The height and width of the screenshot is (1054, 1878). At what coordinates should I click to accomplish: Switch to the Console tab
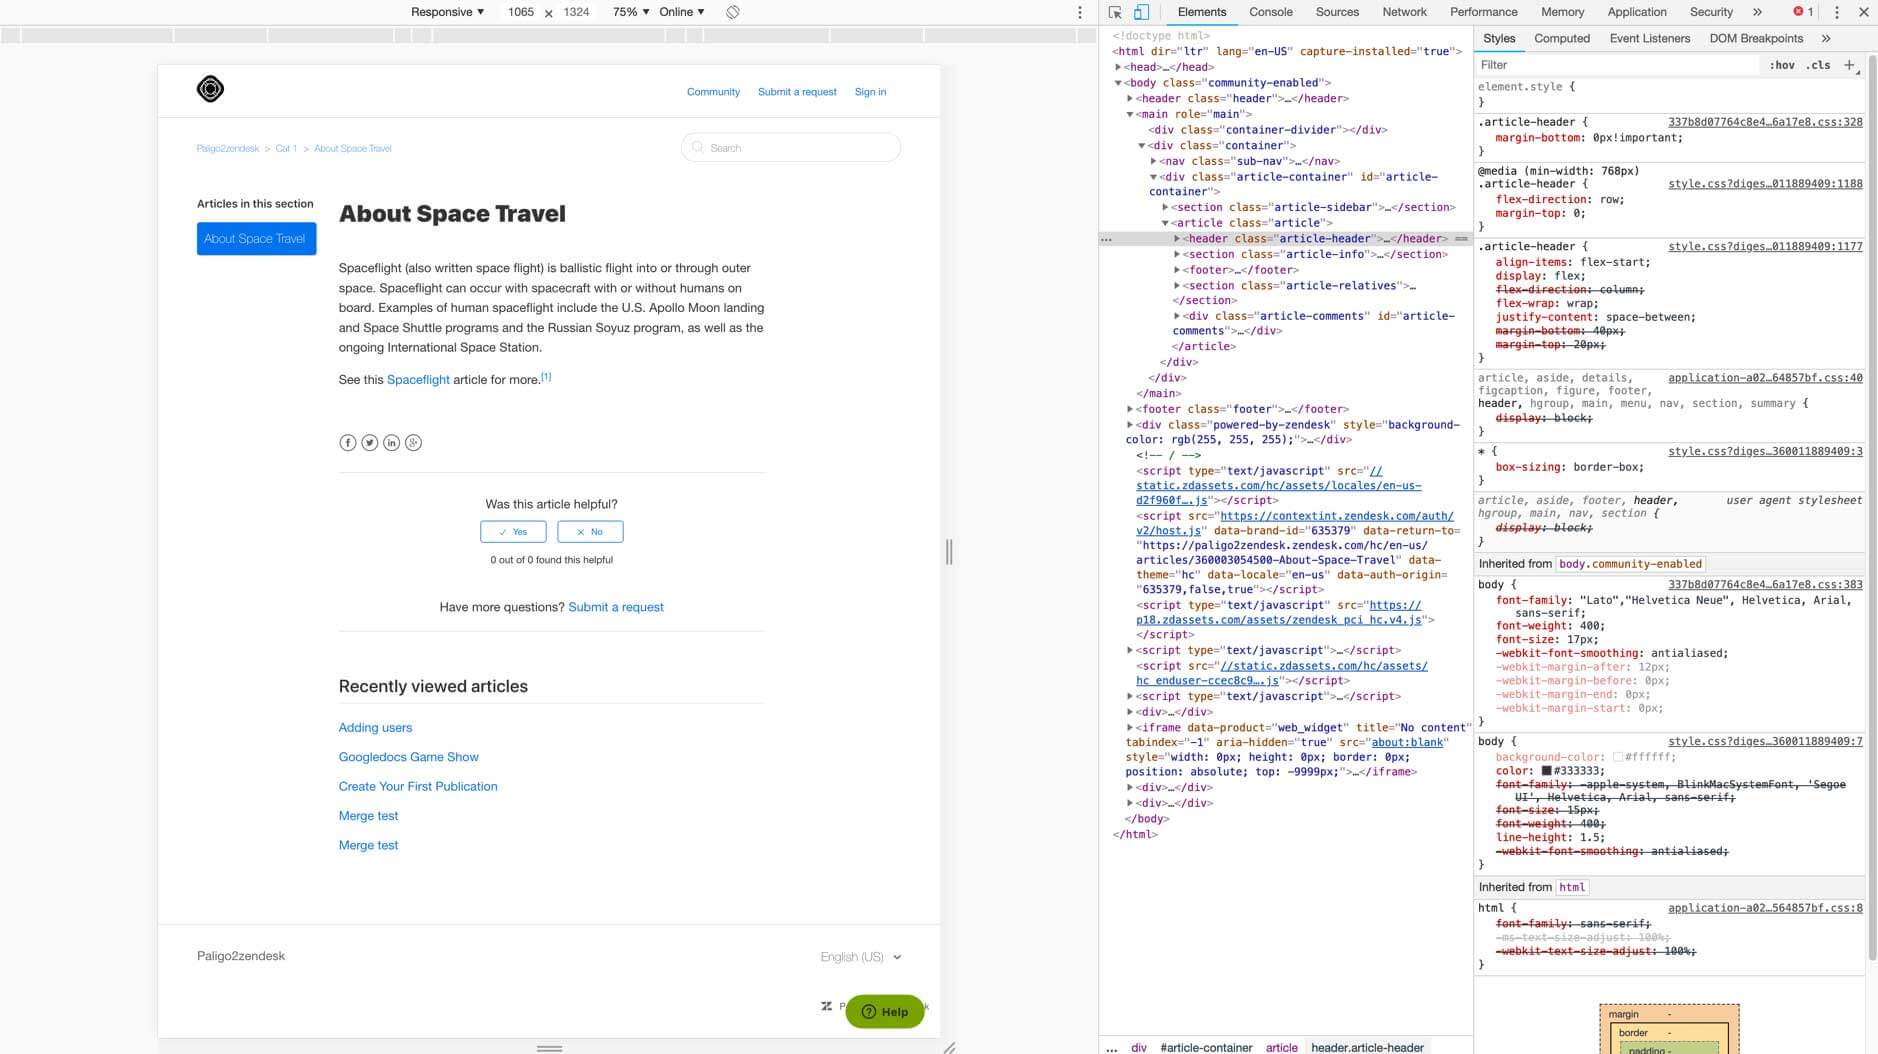1269,12
